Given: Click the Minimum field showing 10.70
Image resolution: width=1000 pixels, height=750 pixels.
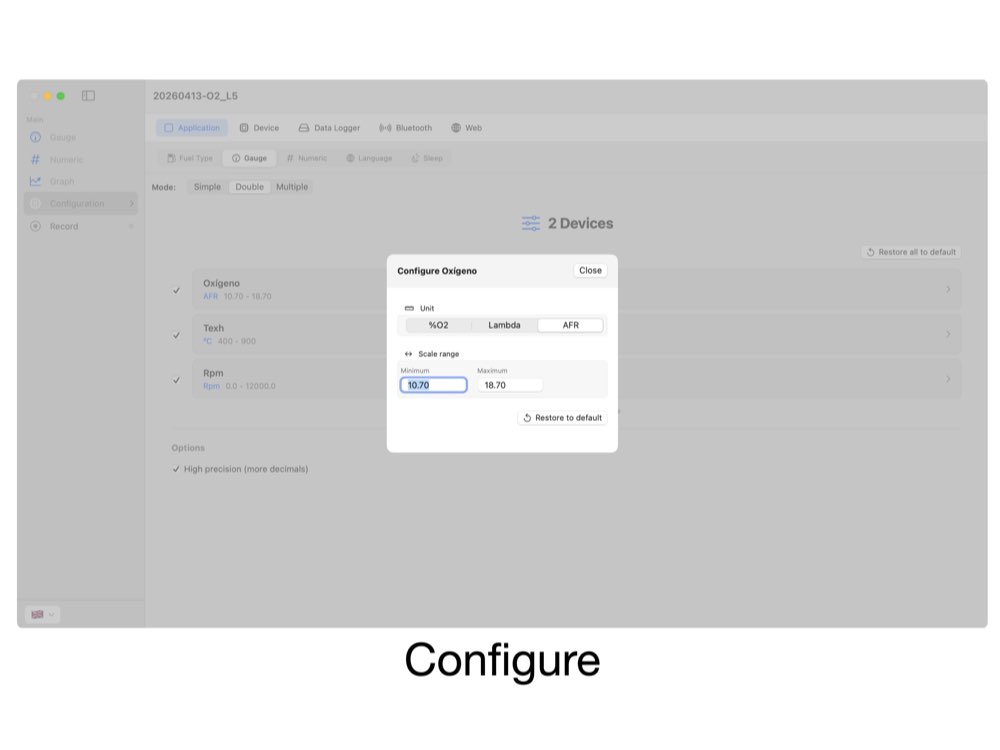Looking at the screenshot, I should point(434,385).
